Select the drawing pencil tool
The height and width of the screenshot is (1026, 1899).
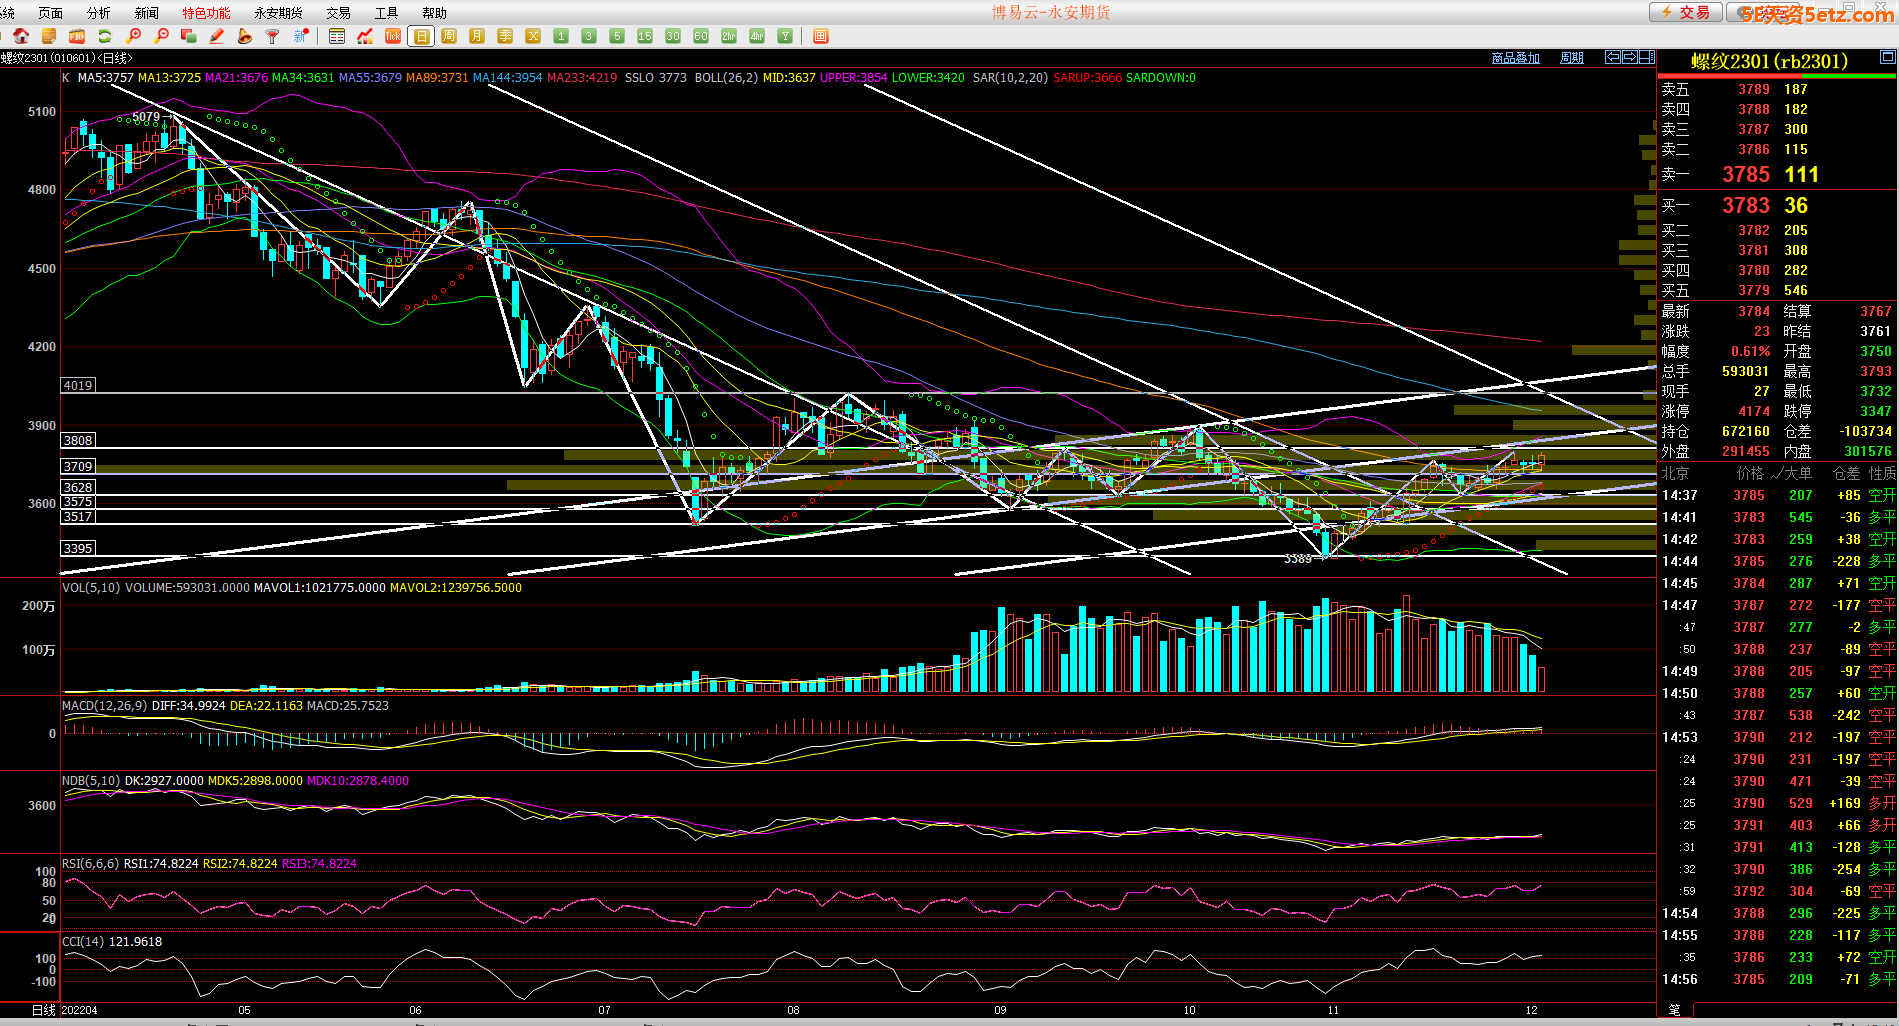(216, 36)
